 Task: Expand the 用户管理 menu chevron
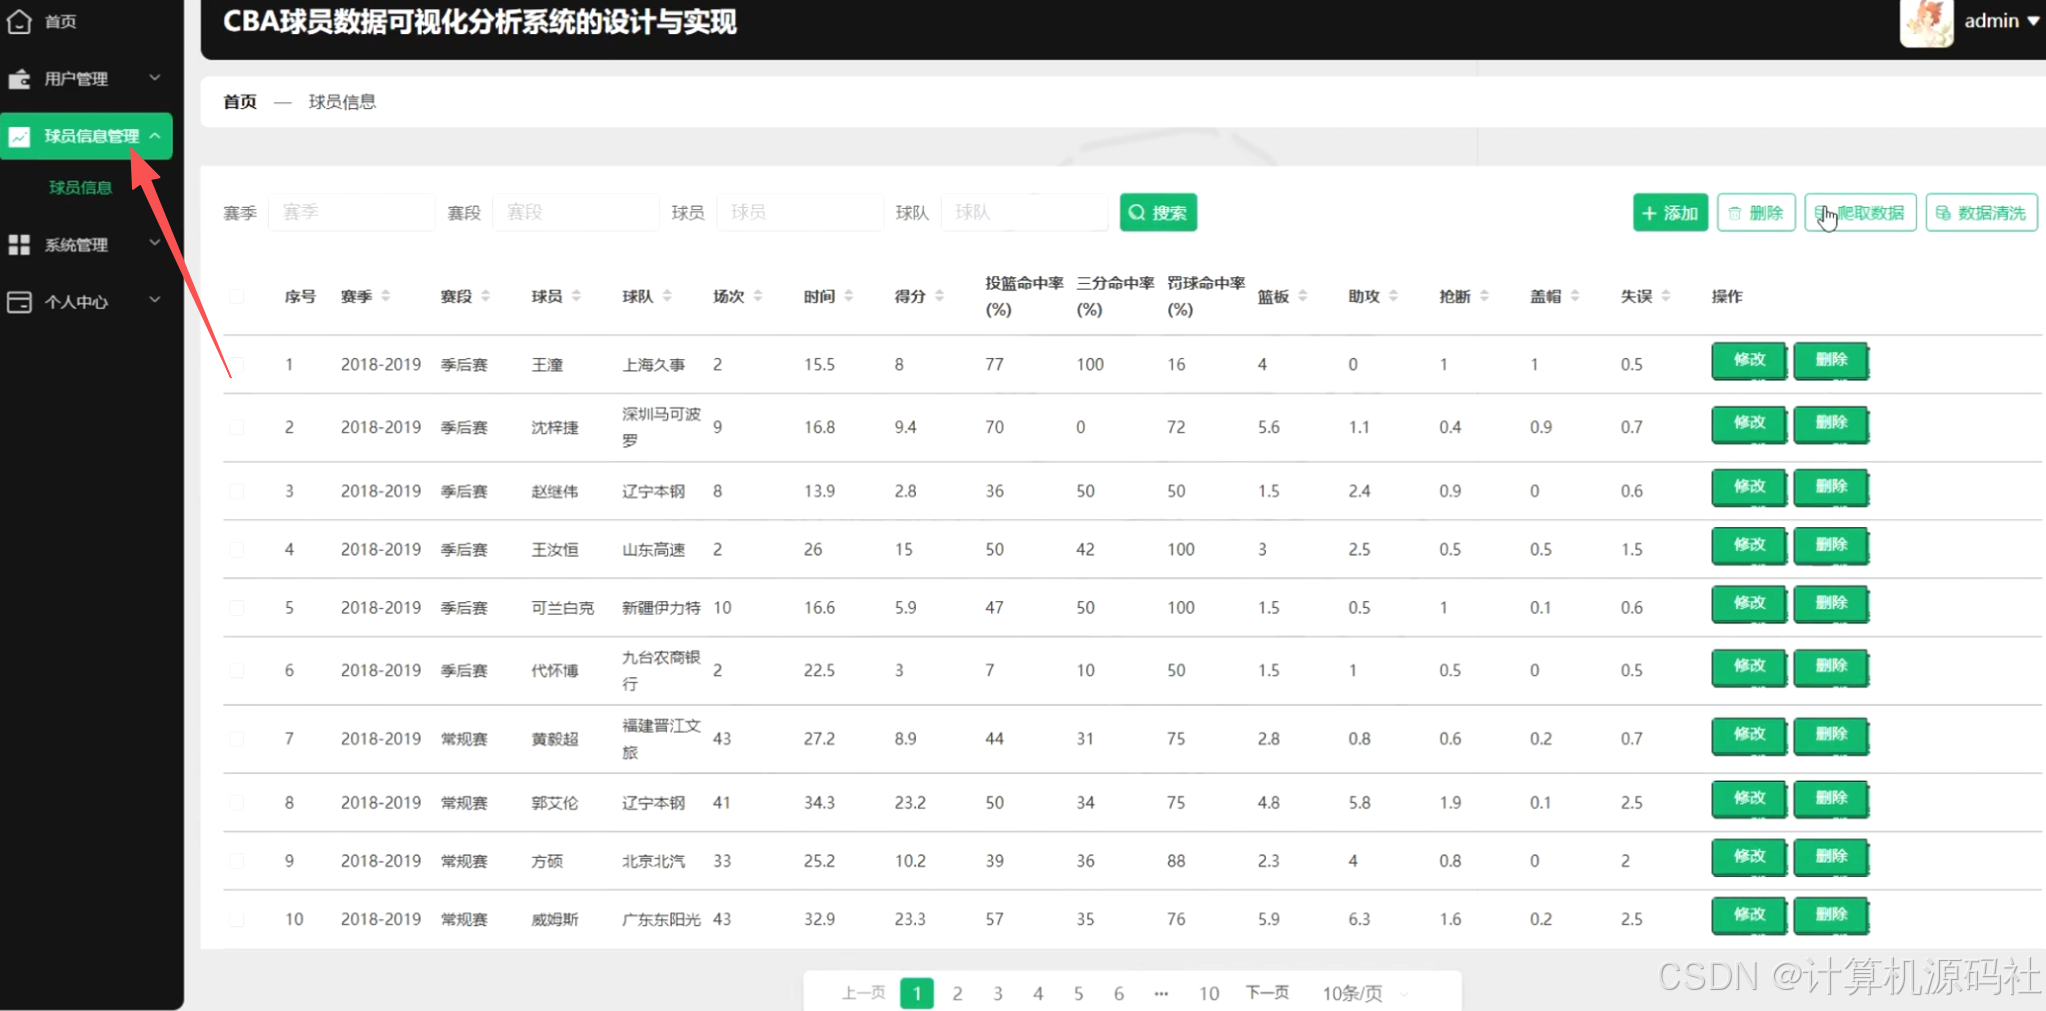point(155,78)
